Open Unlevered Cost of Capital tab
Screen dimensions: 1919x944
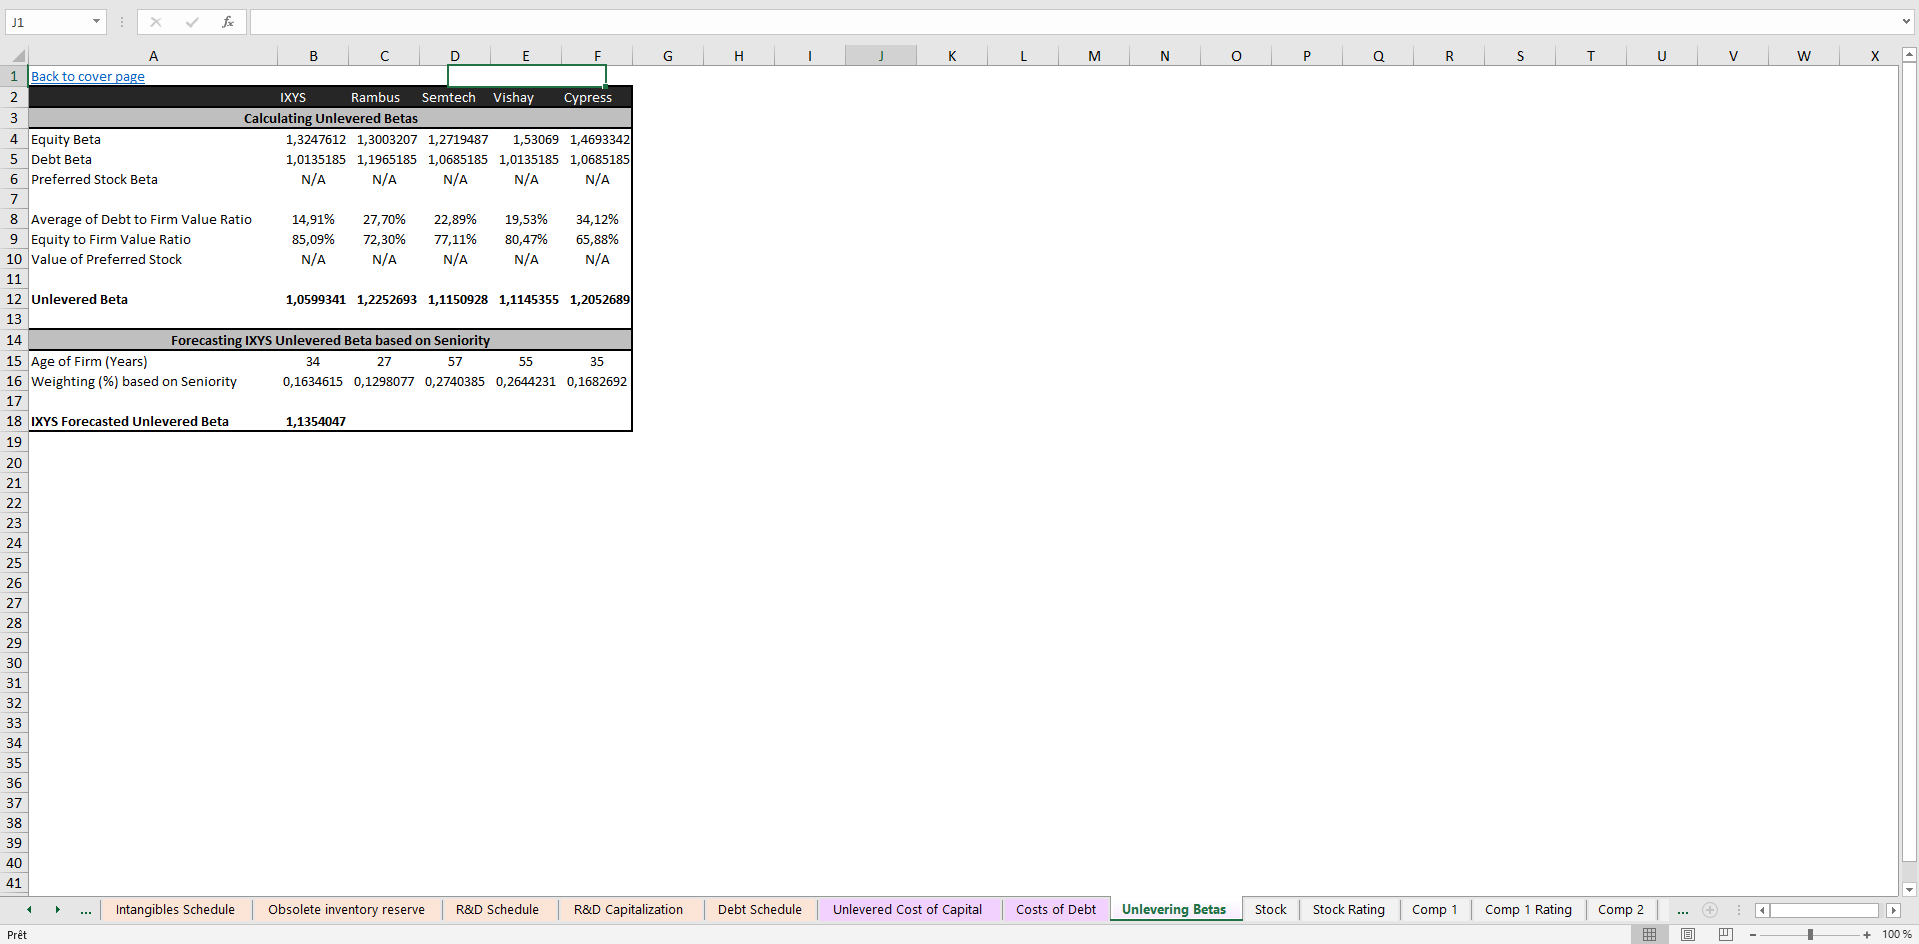907,910
